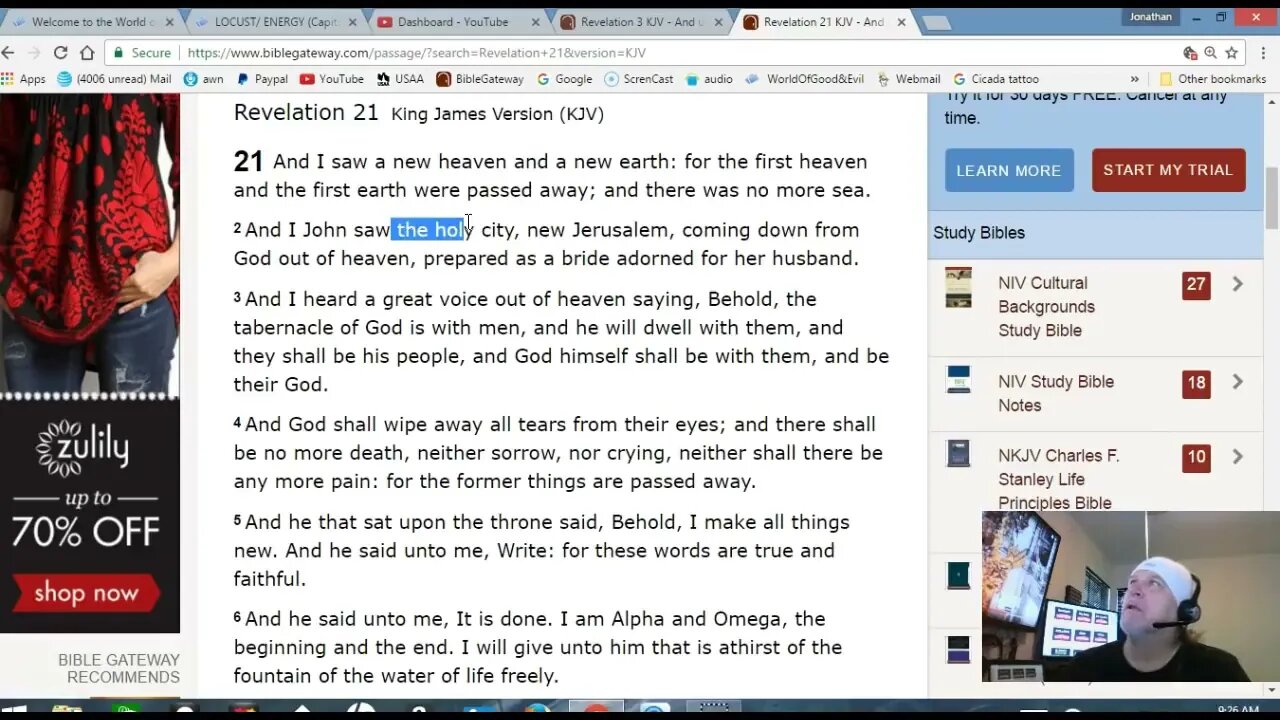Open the Other bookmarks folder
Viewport: 1280px width, 720px height.
click(1213, 79)
